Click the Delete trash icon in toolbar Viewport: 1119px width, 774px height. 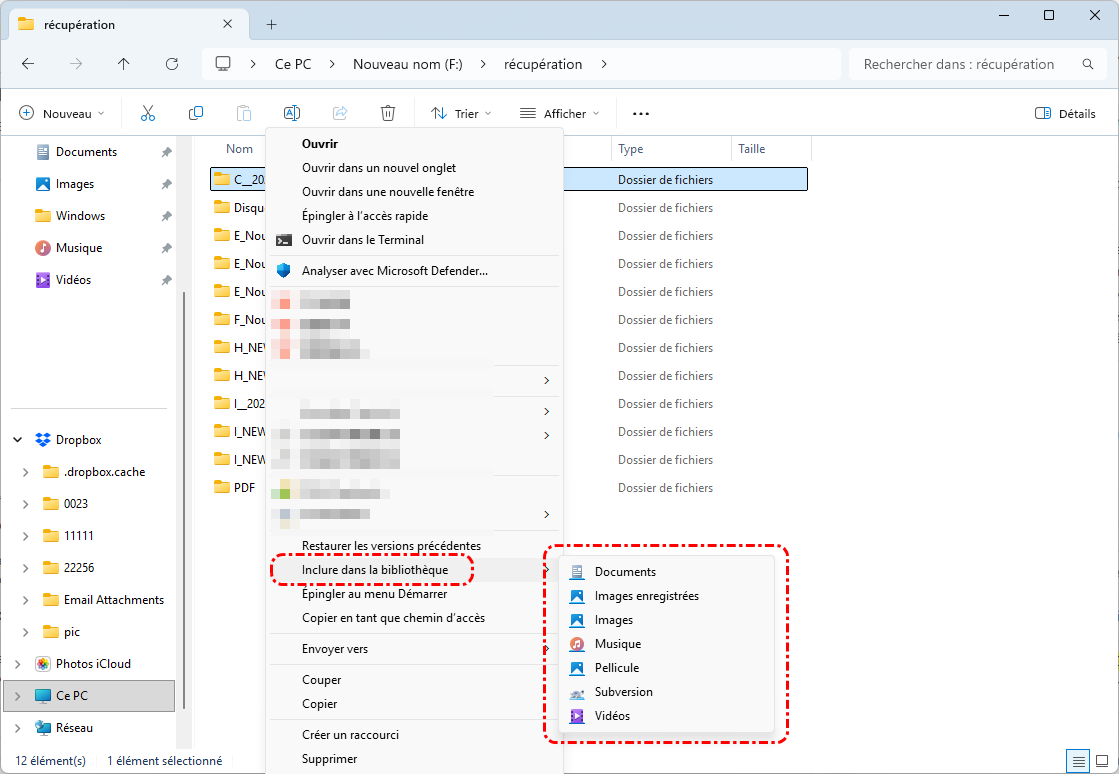388,114
